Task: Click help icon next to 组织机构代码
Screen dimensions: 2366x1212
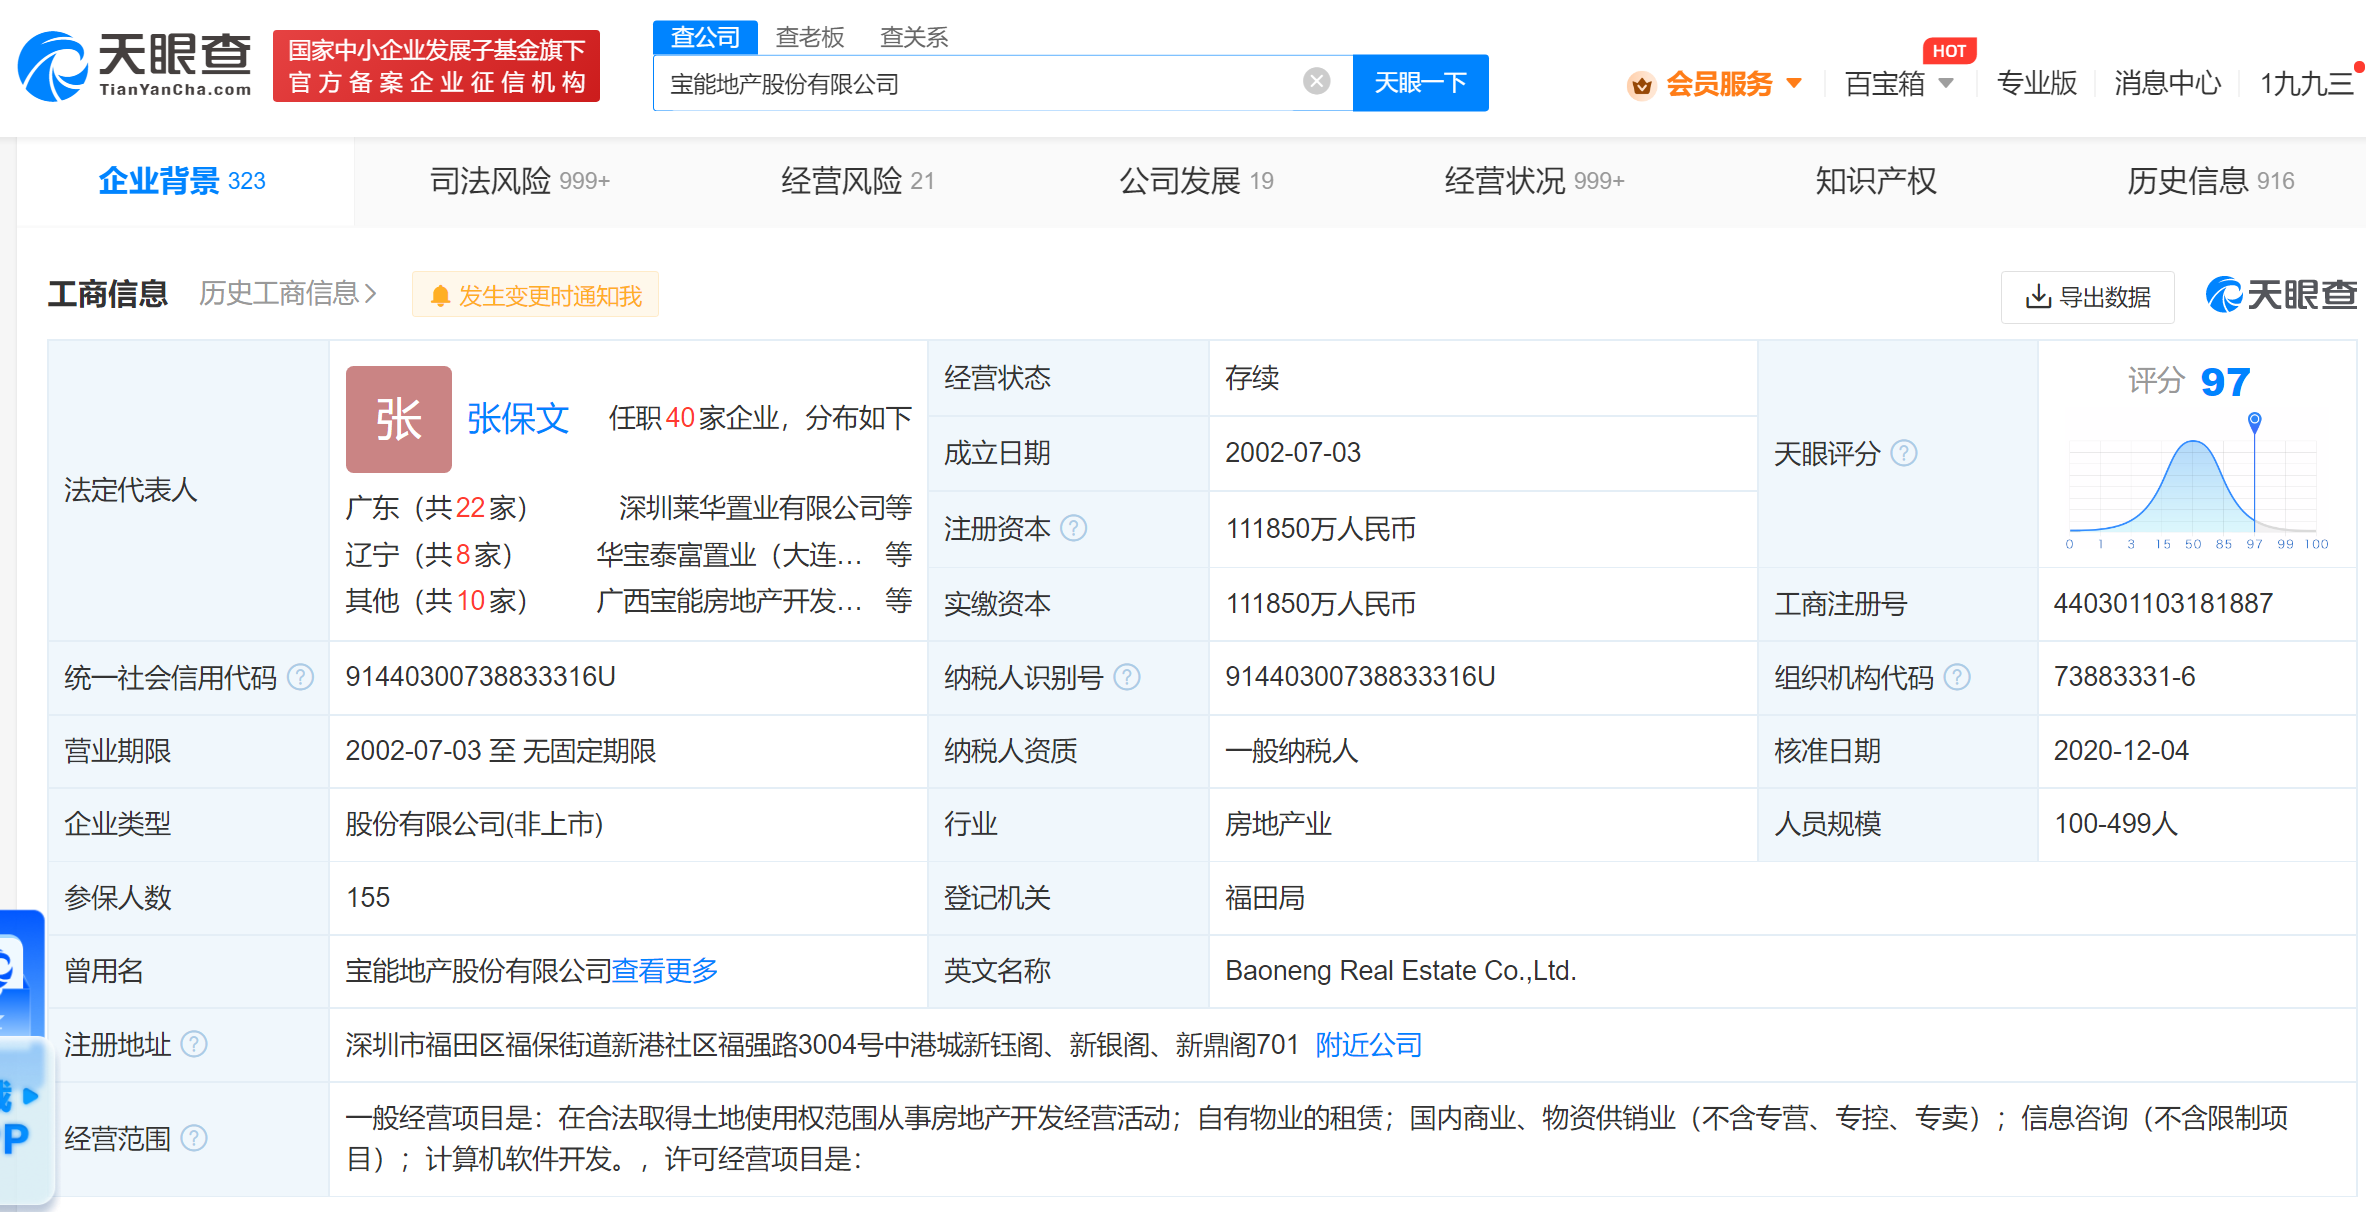Action: pyautogui.click(x=1957, y=677)
